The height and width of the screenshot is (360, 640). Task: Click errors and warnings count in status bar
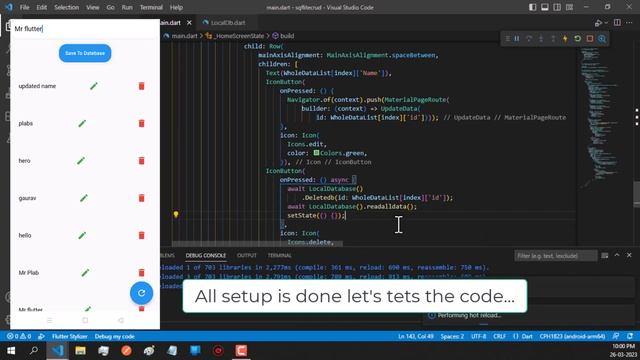19,336
